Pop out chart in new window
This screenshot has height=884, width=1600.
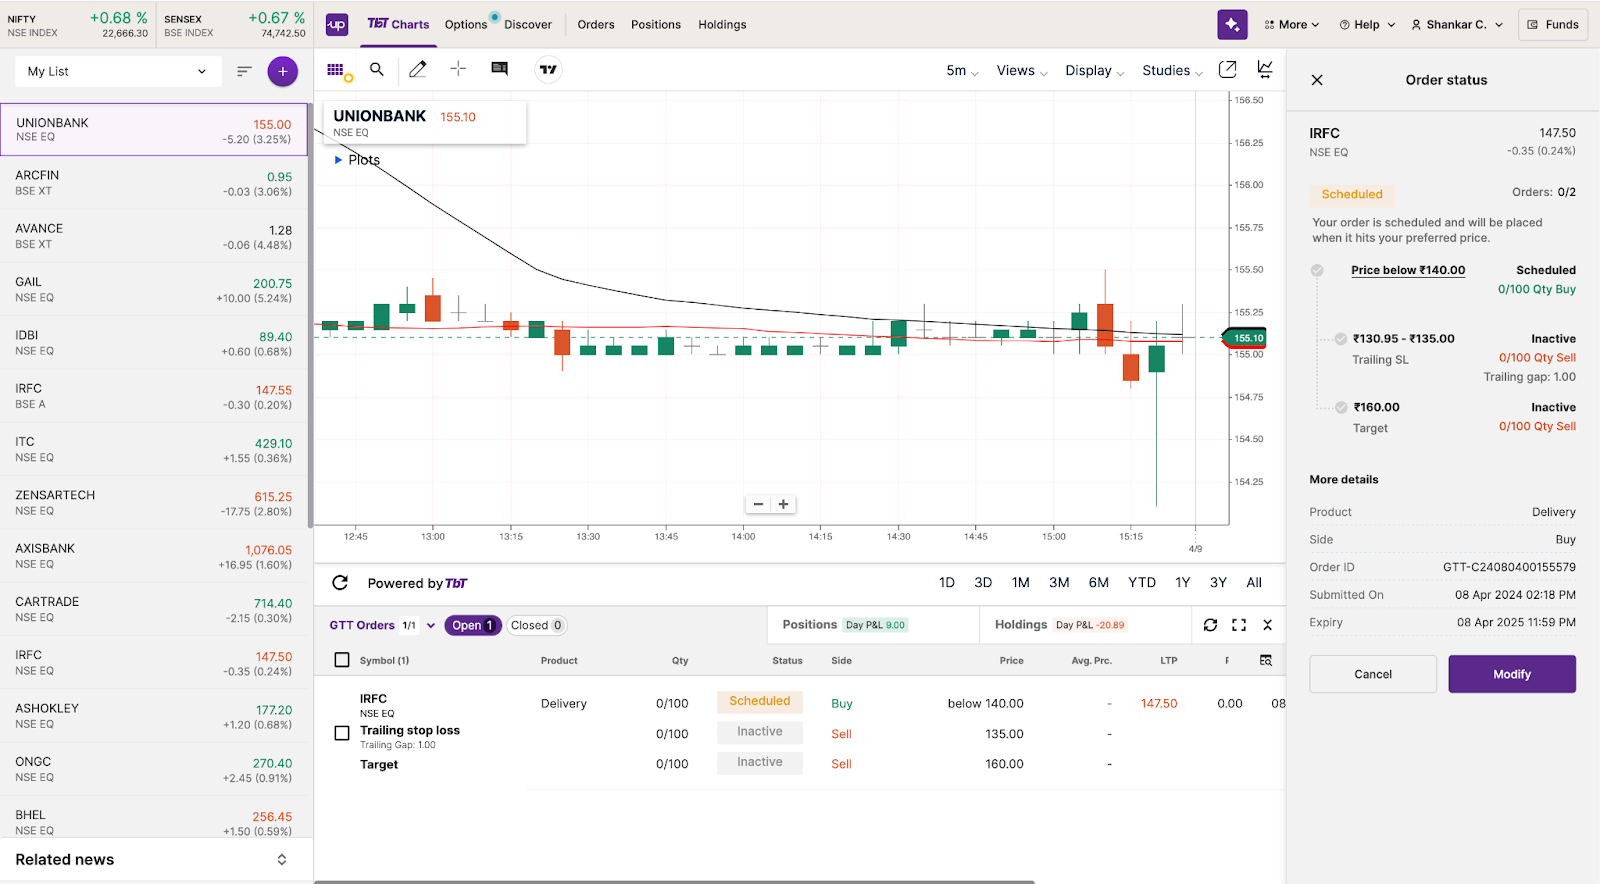click(1227, 70)
